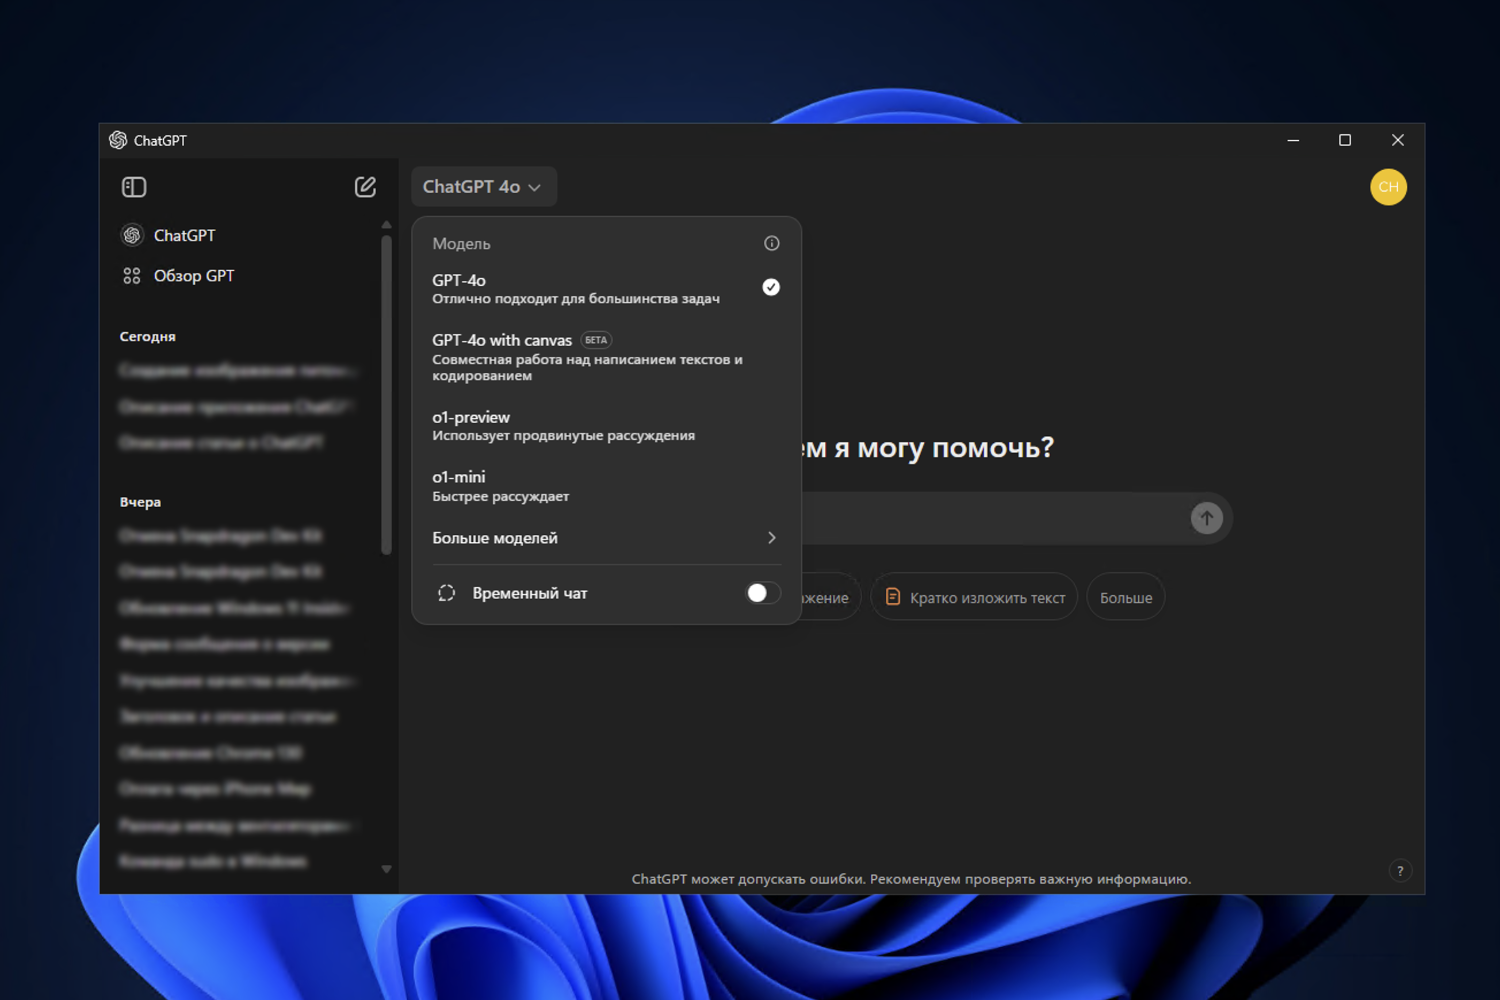Click the Сегодня heading in chat history

pyautogui.click(x=148, y=337)
